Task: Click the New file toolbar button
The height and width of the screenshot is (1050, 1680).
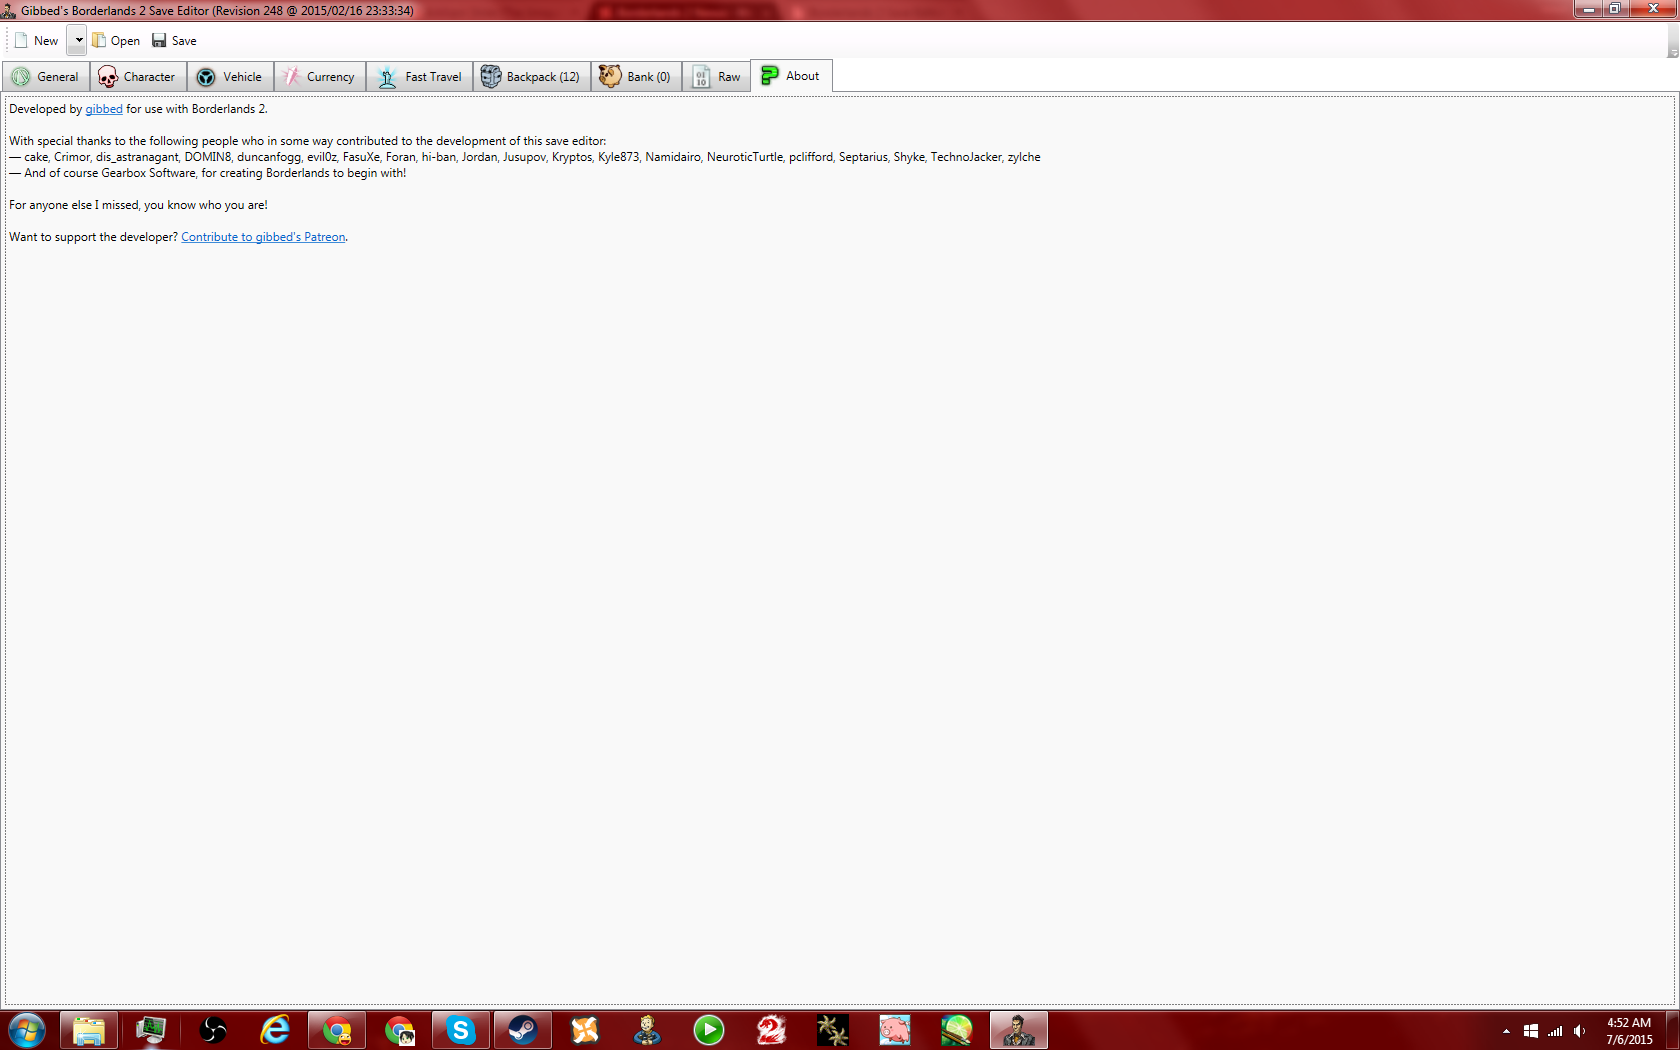Action: 36,41
